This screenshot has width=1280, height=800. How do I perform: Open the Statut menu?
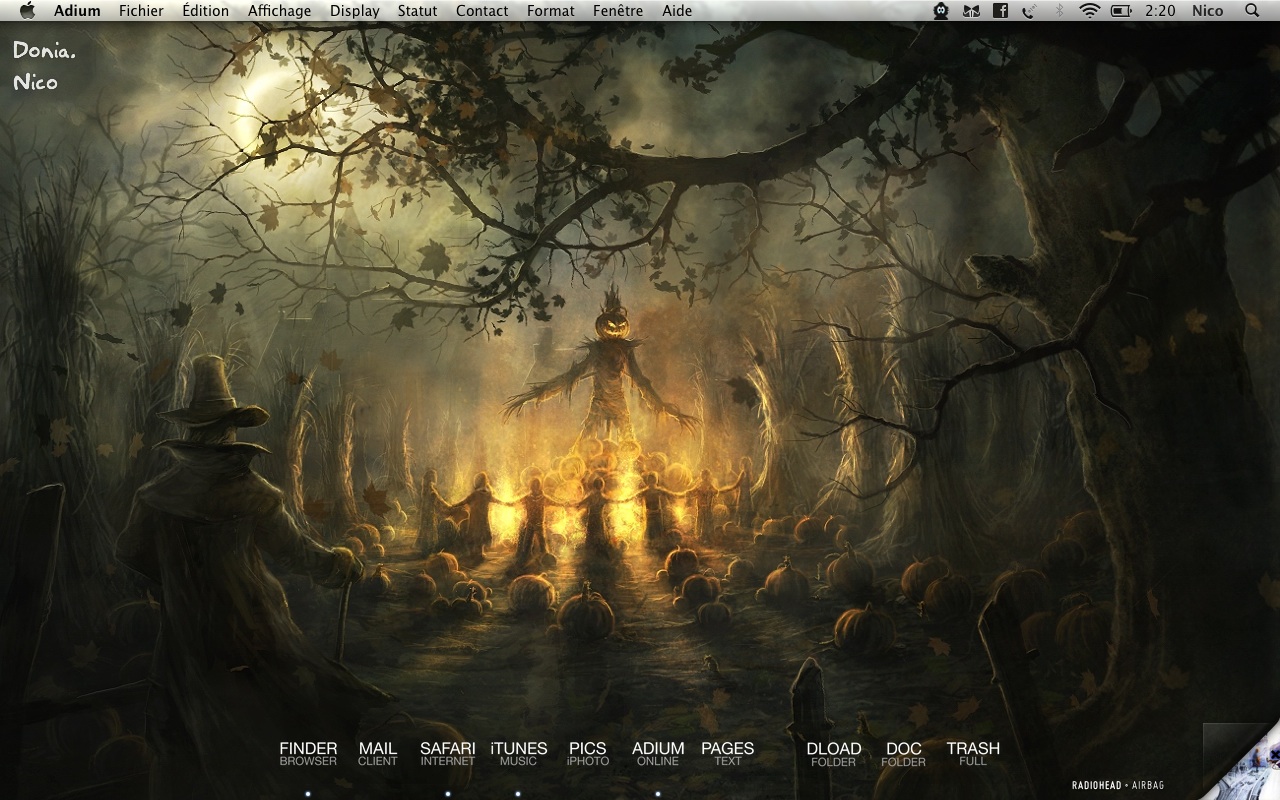pyautogui.click(x=417, y=11)
